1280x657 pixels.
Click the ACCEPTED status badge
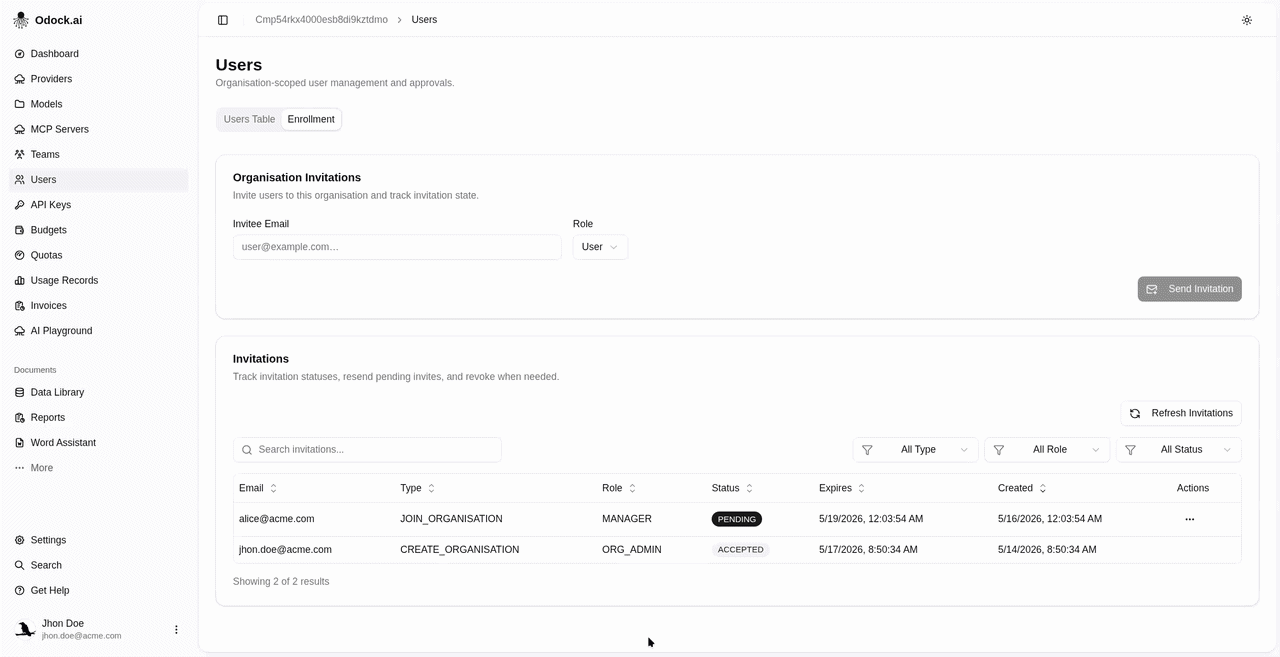pyautogui.click(x=741, y=550)
